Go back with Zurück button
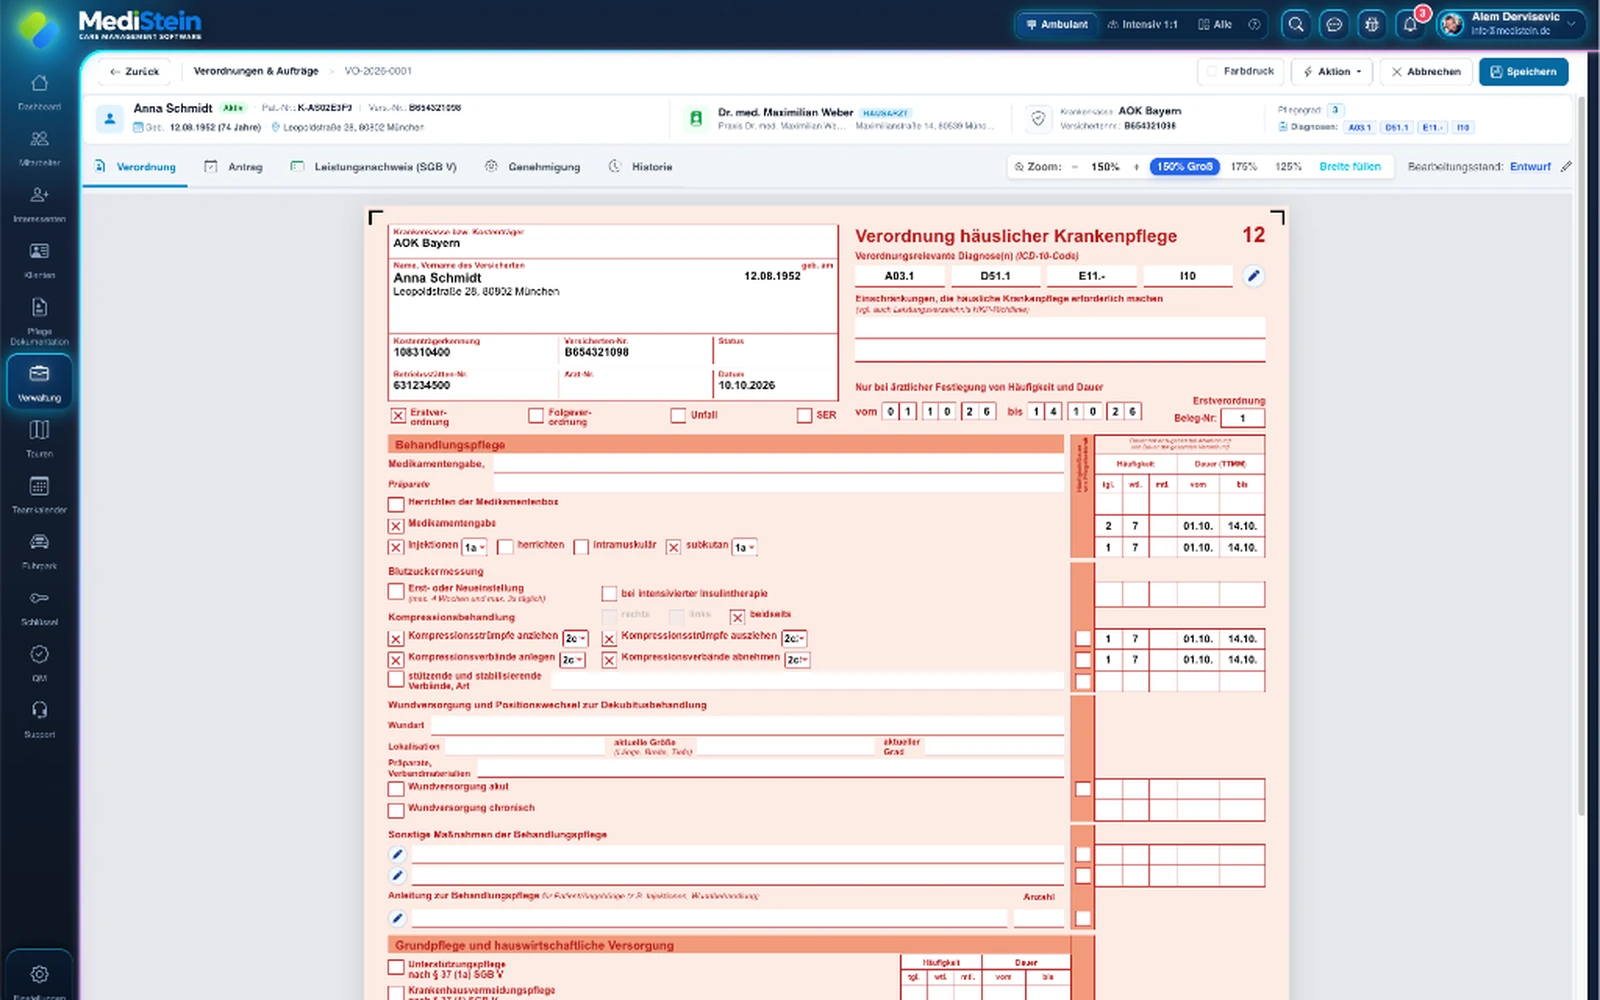This screenshot has width=1600, height=1000. click(x=134, y=72)
